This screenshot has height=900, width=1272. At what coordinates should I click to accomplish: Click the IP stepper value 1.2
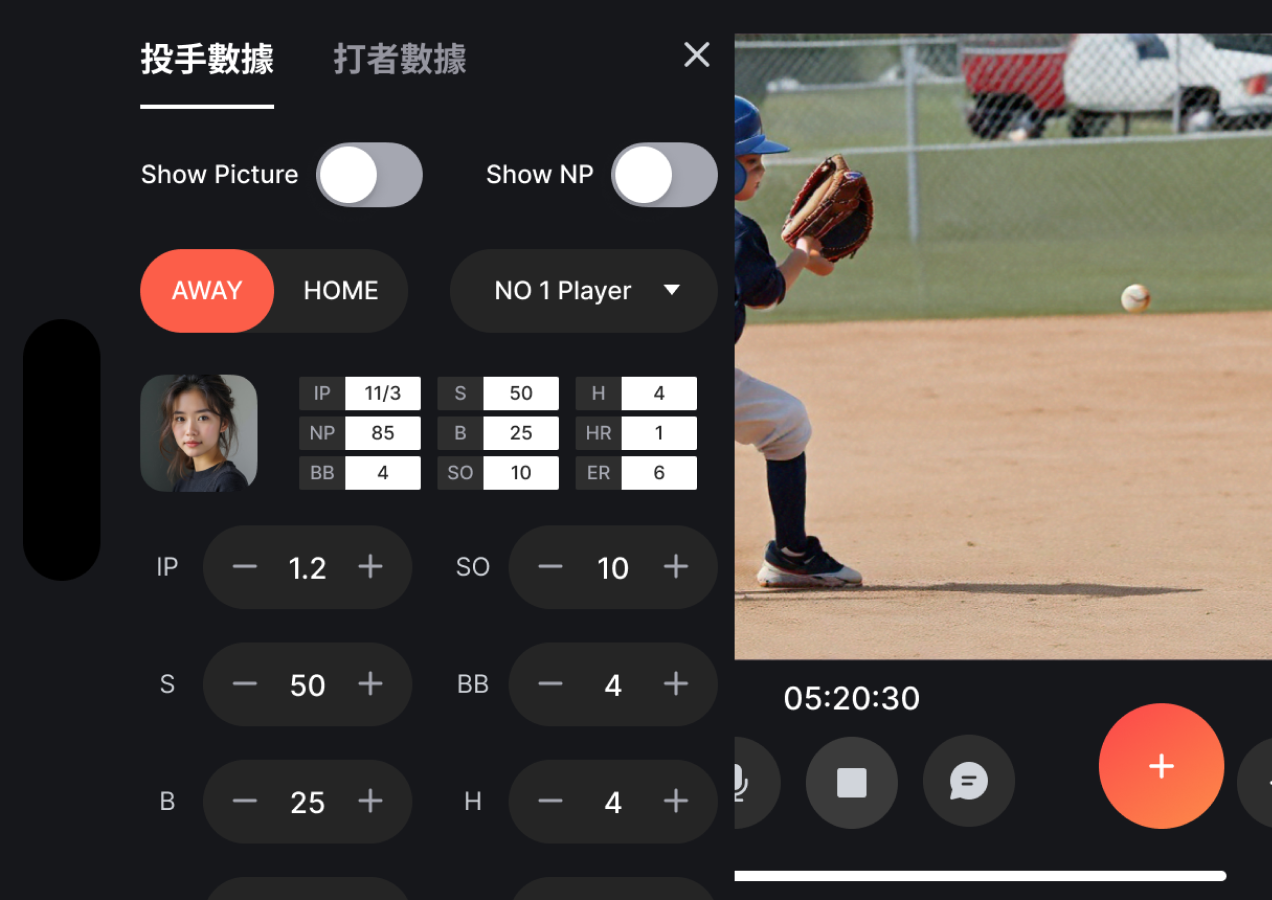308,568
